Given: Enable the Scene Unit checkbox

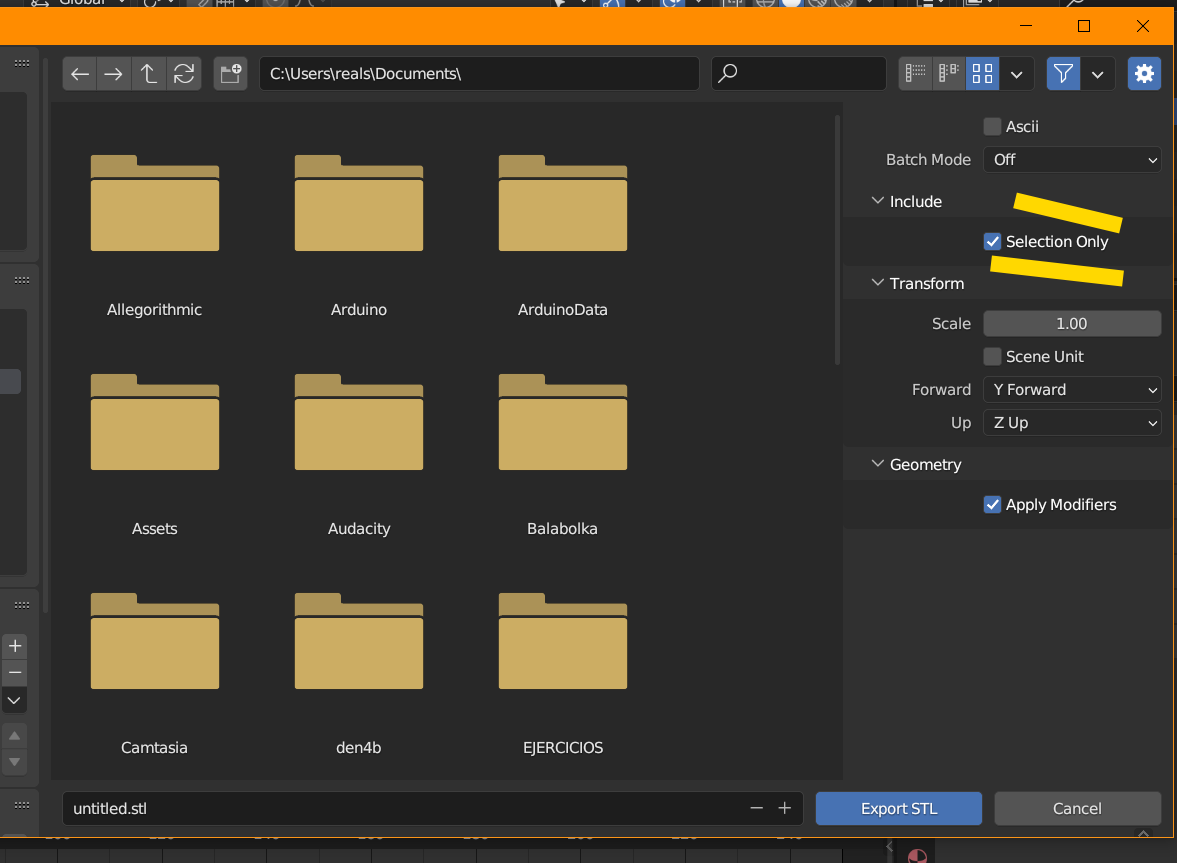Looking at the screenshot, I should click(992, 356).
